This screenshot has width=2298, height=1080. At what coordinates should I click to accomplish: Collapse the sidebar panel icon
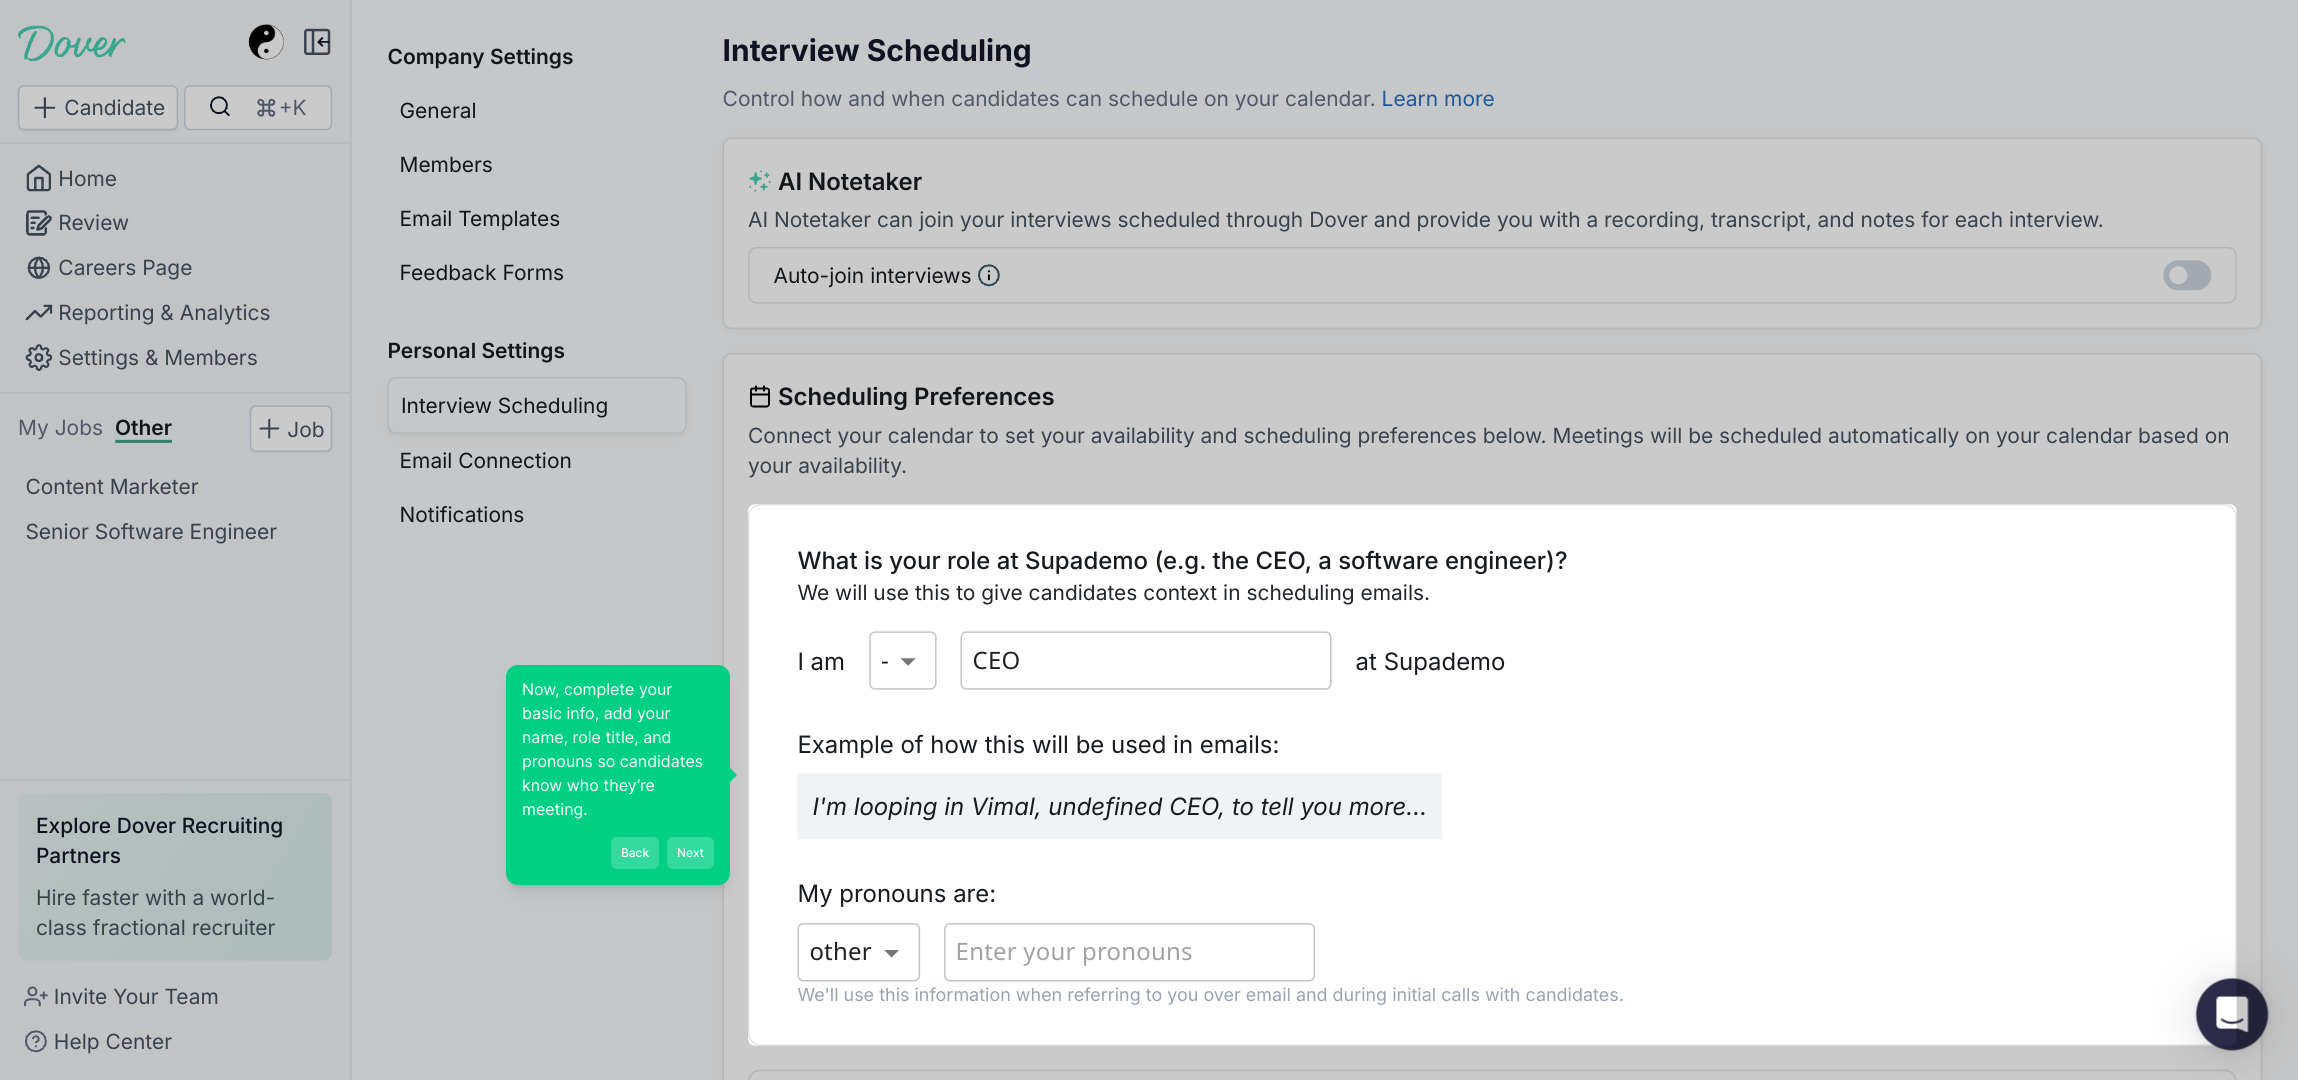317,42
